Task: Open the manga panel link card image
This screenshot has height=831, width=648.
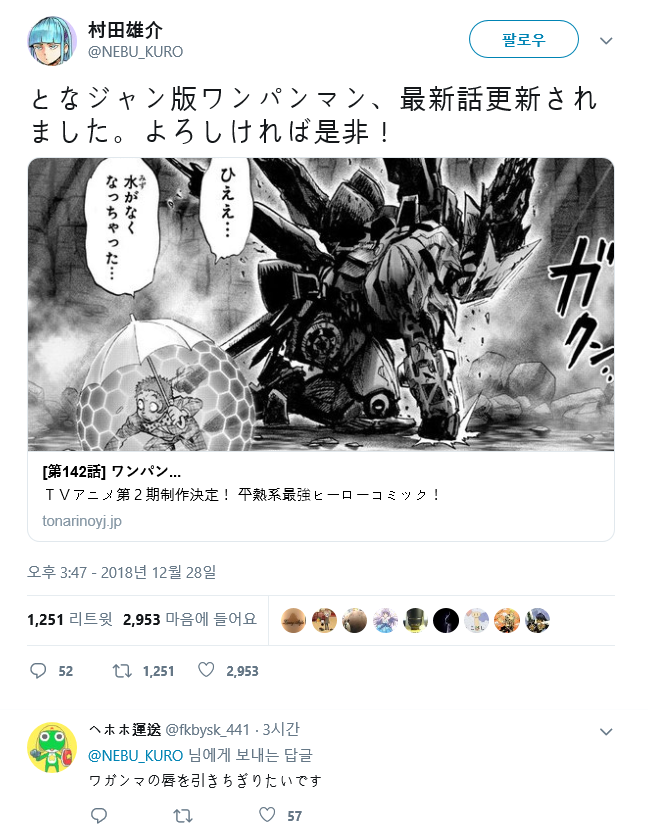Action: [x=321, y=304]
